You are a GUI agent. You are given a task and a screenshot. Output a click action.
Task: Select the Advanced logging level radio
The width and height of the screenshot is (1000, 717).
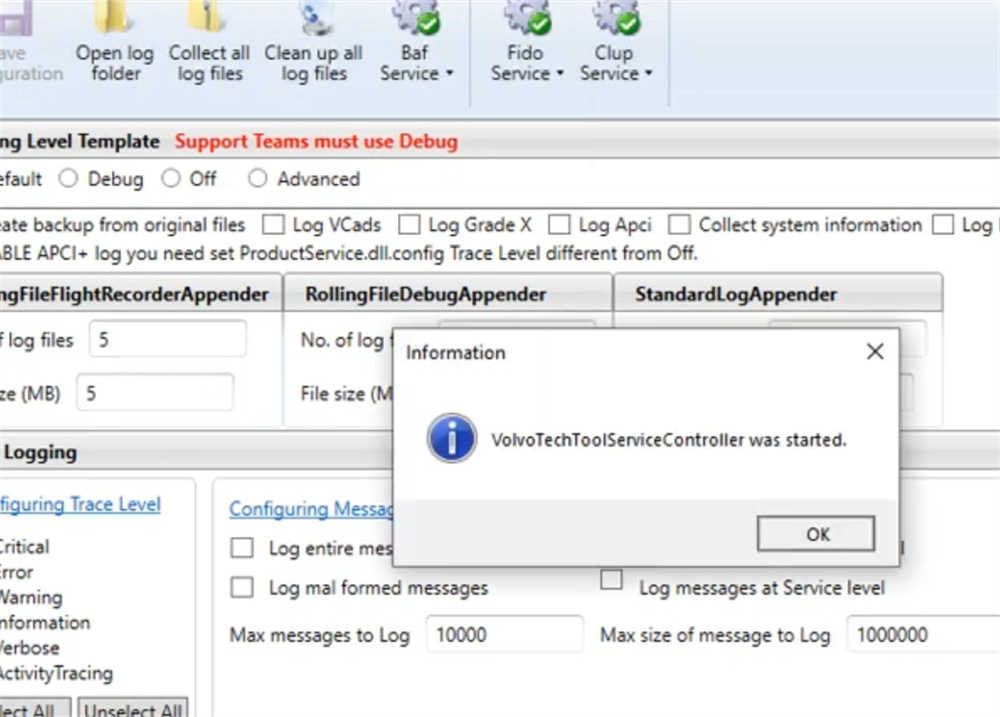[x=258, y=179]
